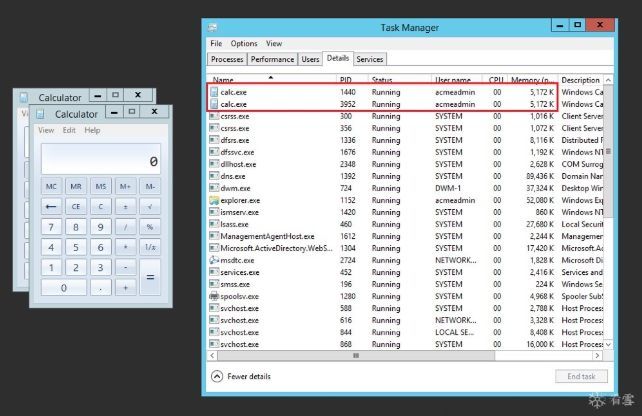Select the dfsrs.exe row name

[x=235, y=140]
